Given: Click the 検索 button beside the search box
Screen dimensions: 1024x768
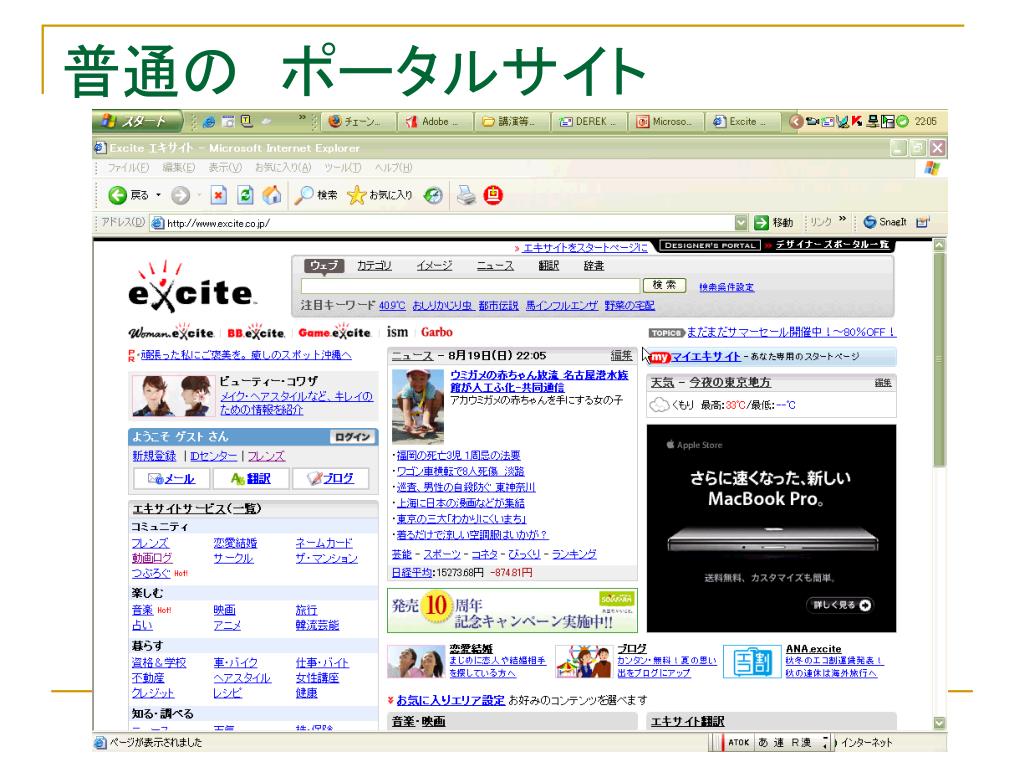Looking at the screenshot, I should (664, 285).
